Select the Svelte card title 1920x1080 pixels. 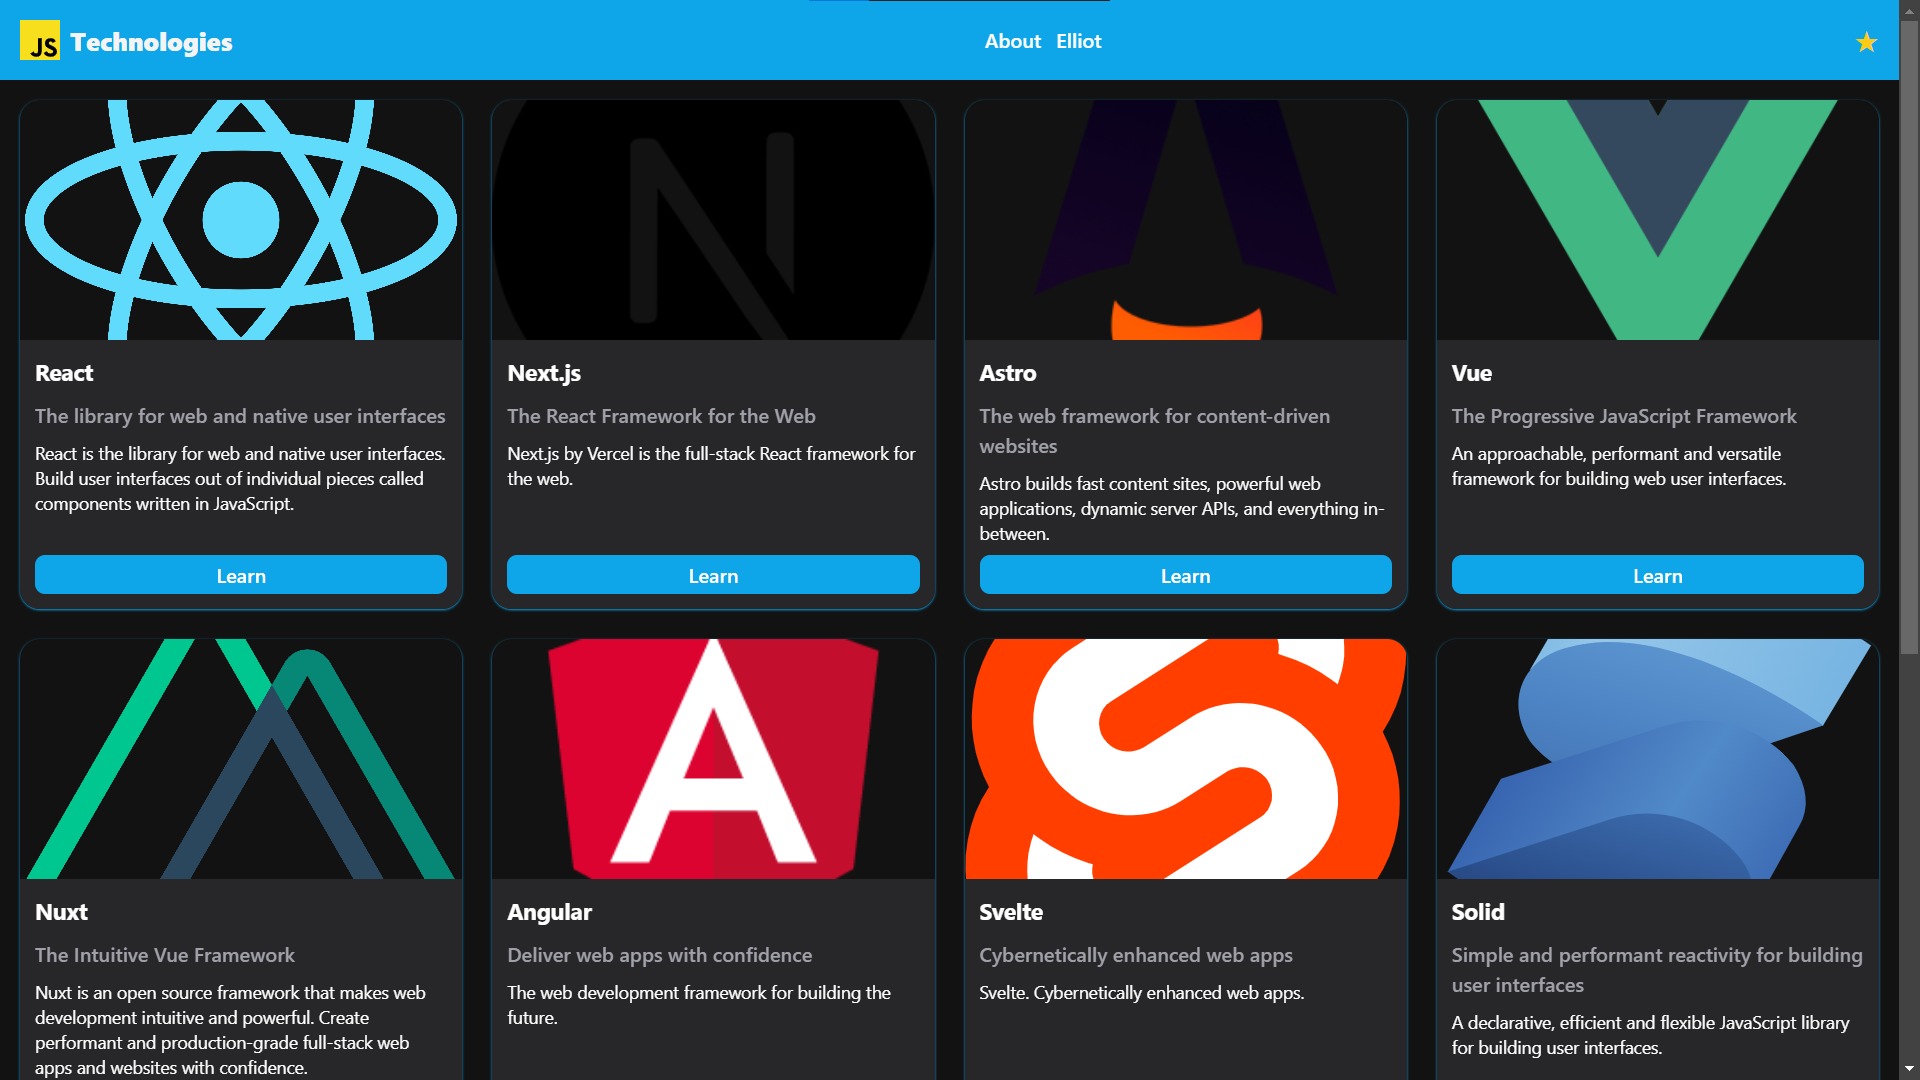[x=1010, y=912]
